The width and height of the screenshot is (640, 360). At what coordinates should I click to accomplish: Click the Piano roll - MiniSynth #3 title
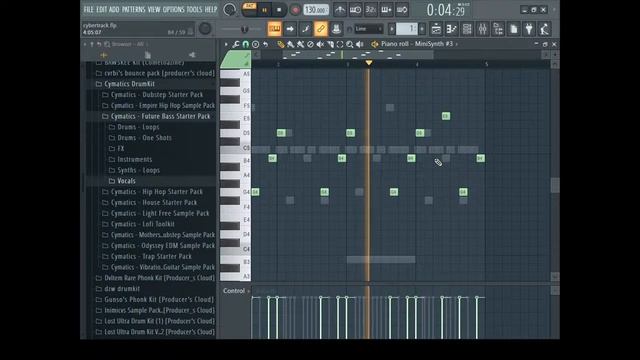417,44
